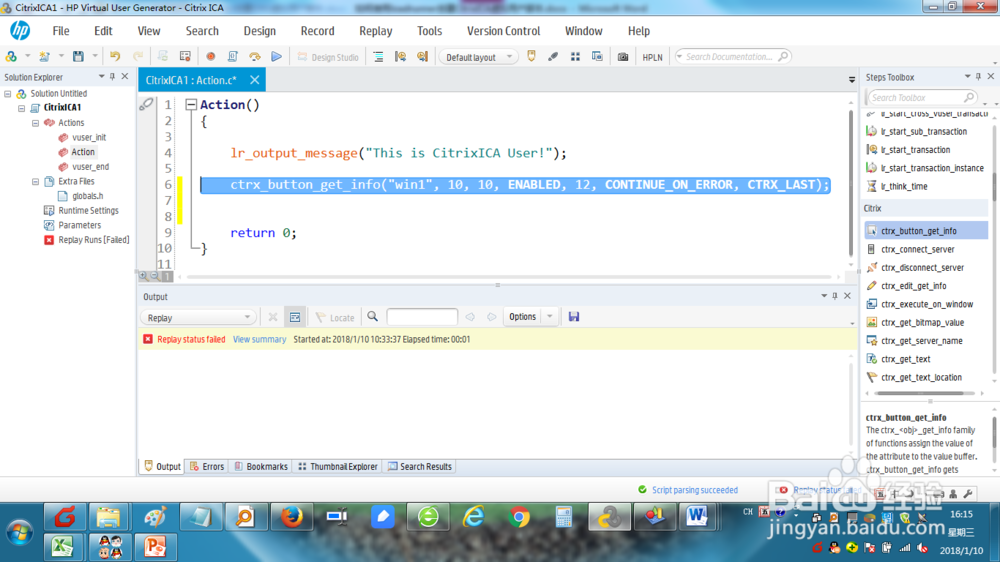Click the HPLN toolbar button

point(652,57)
